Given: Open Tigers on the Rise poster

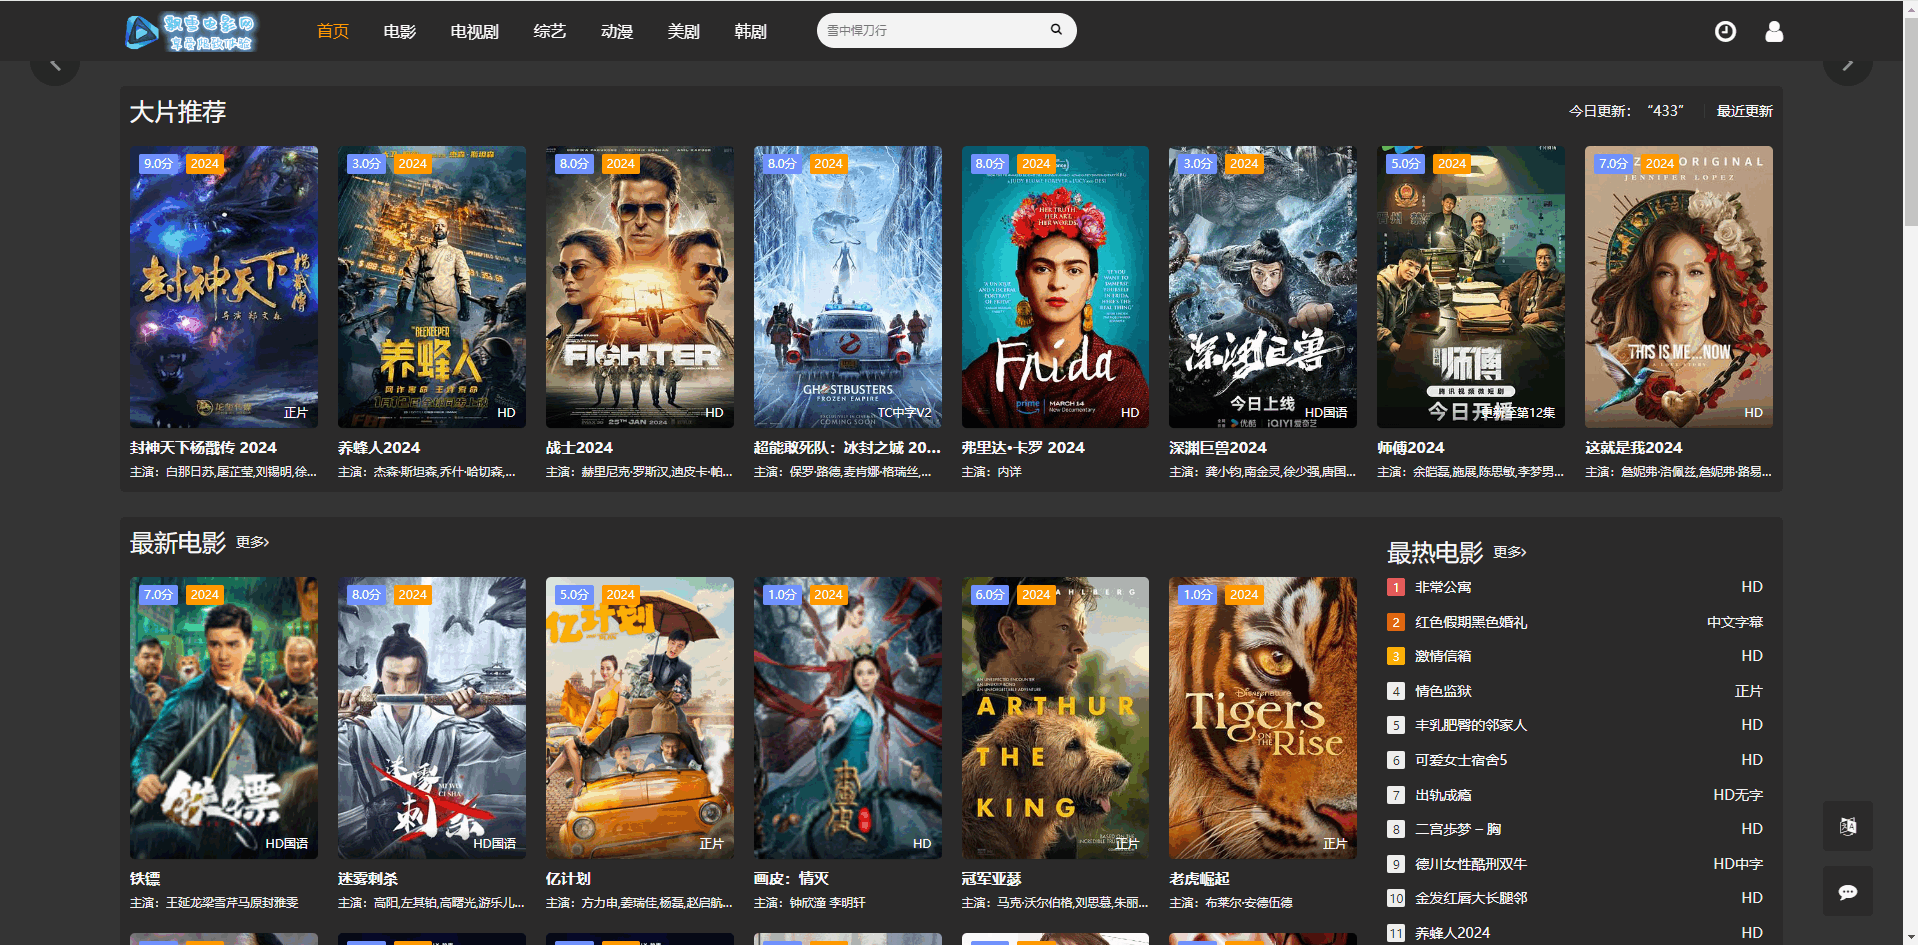Looking at the screenshot, I should tap(1263, 718).
